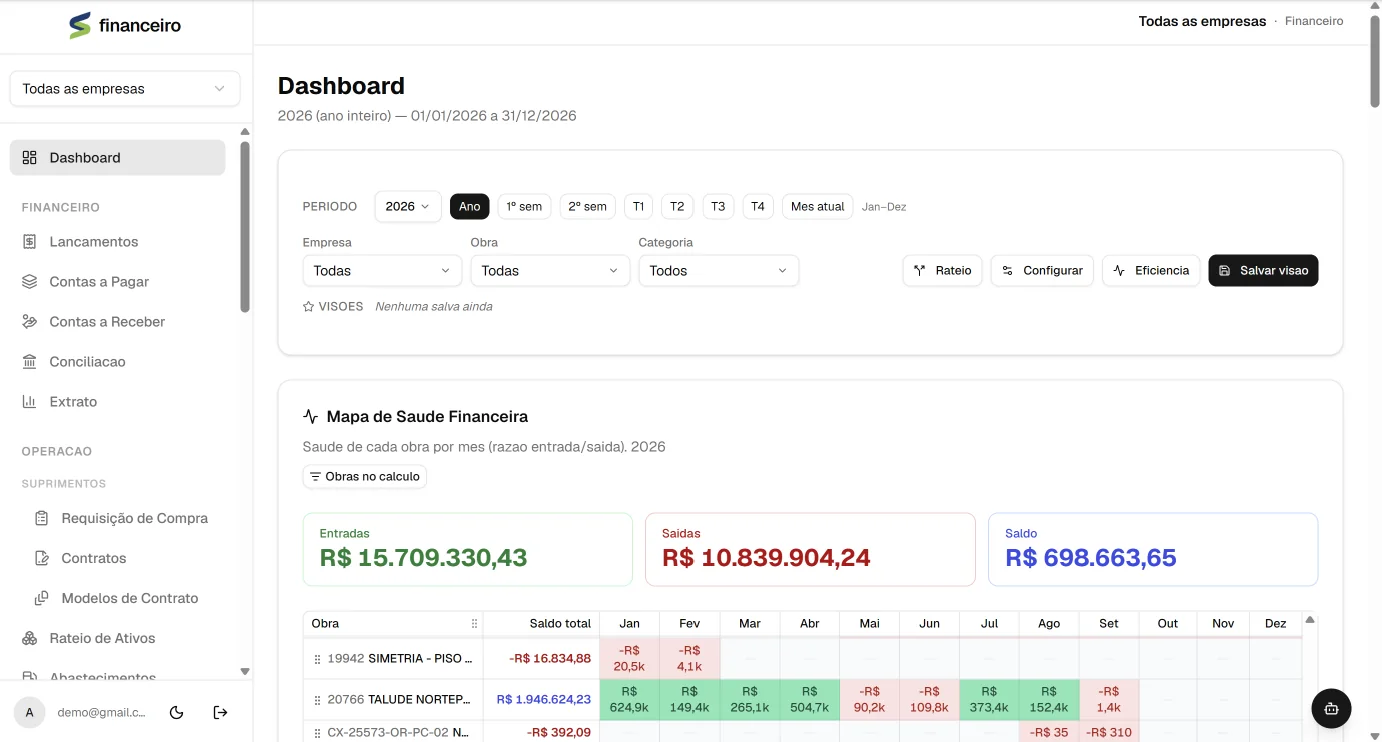Image resolution: width=1382 pixels, height=742 pixels.
Task: Click the Contratos document-edit icon
Action: tap(42, 558)
